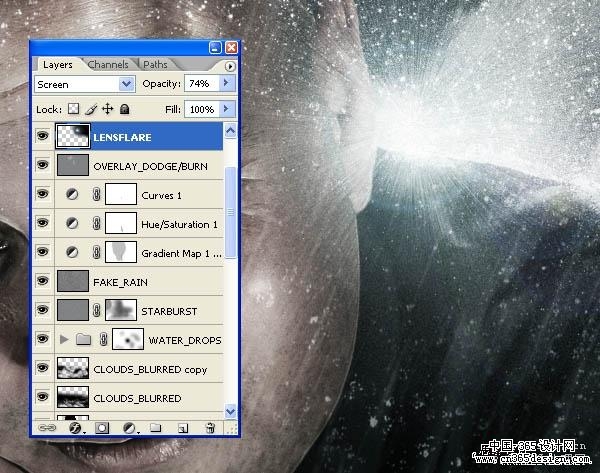Select the LENSFLARE layer name
This screenshot has width=600, height=473.
pos(122,137)
